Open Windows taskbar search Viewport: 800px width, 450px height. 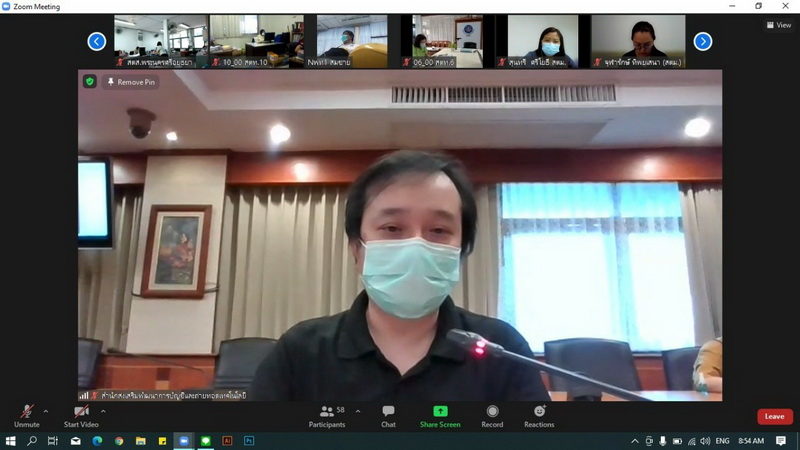32,441
